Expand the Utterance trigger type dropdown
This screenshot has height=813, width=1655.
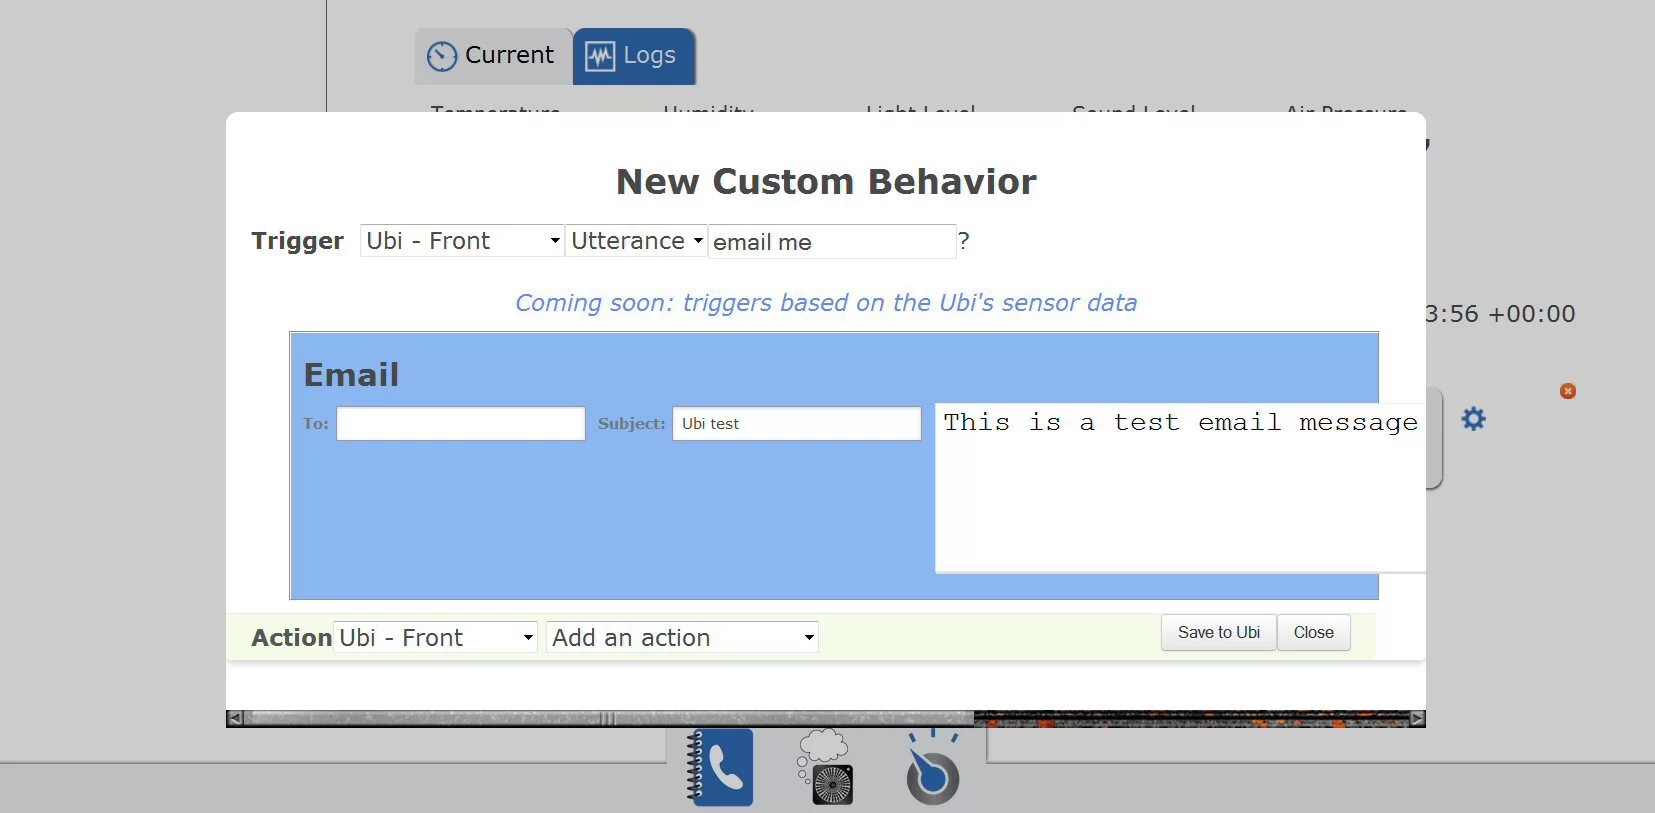coord(636,241)
